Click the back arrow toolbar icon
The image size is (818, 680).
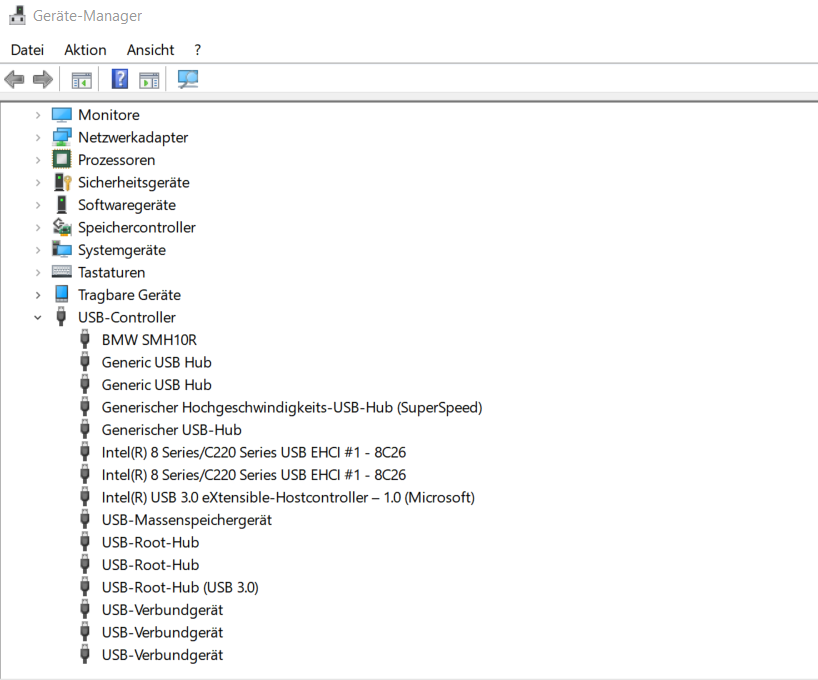click(x=14, y=79)
